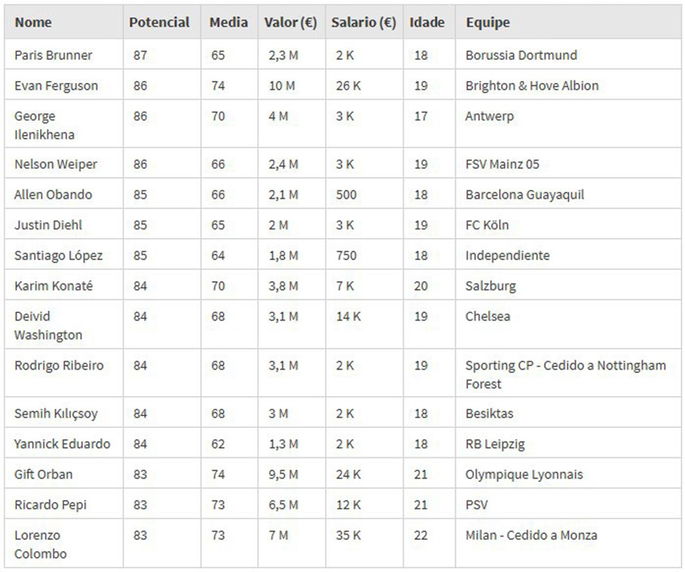Click Borussia Dortmund team cell
The height and width of the screenshot is (572, 685).
(521, 55)
